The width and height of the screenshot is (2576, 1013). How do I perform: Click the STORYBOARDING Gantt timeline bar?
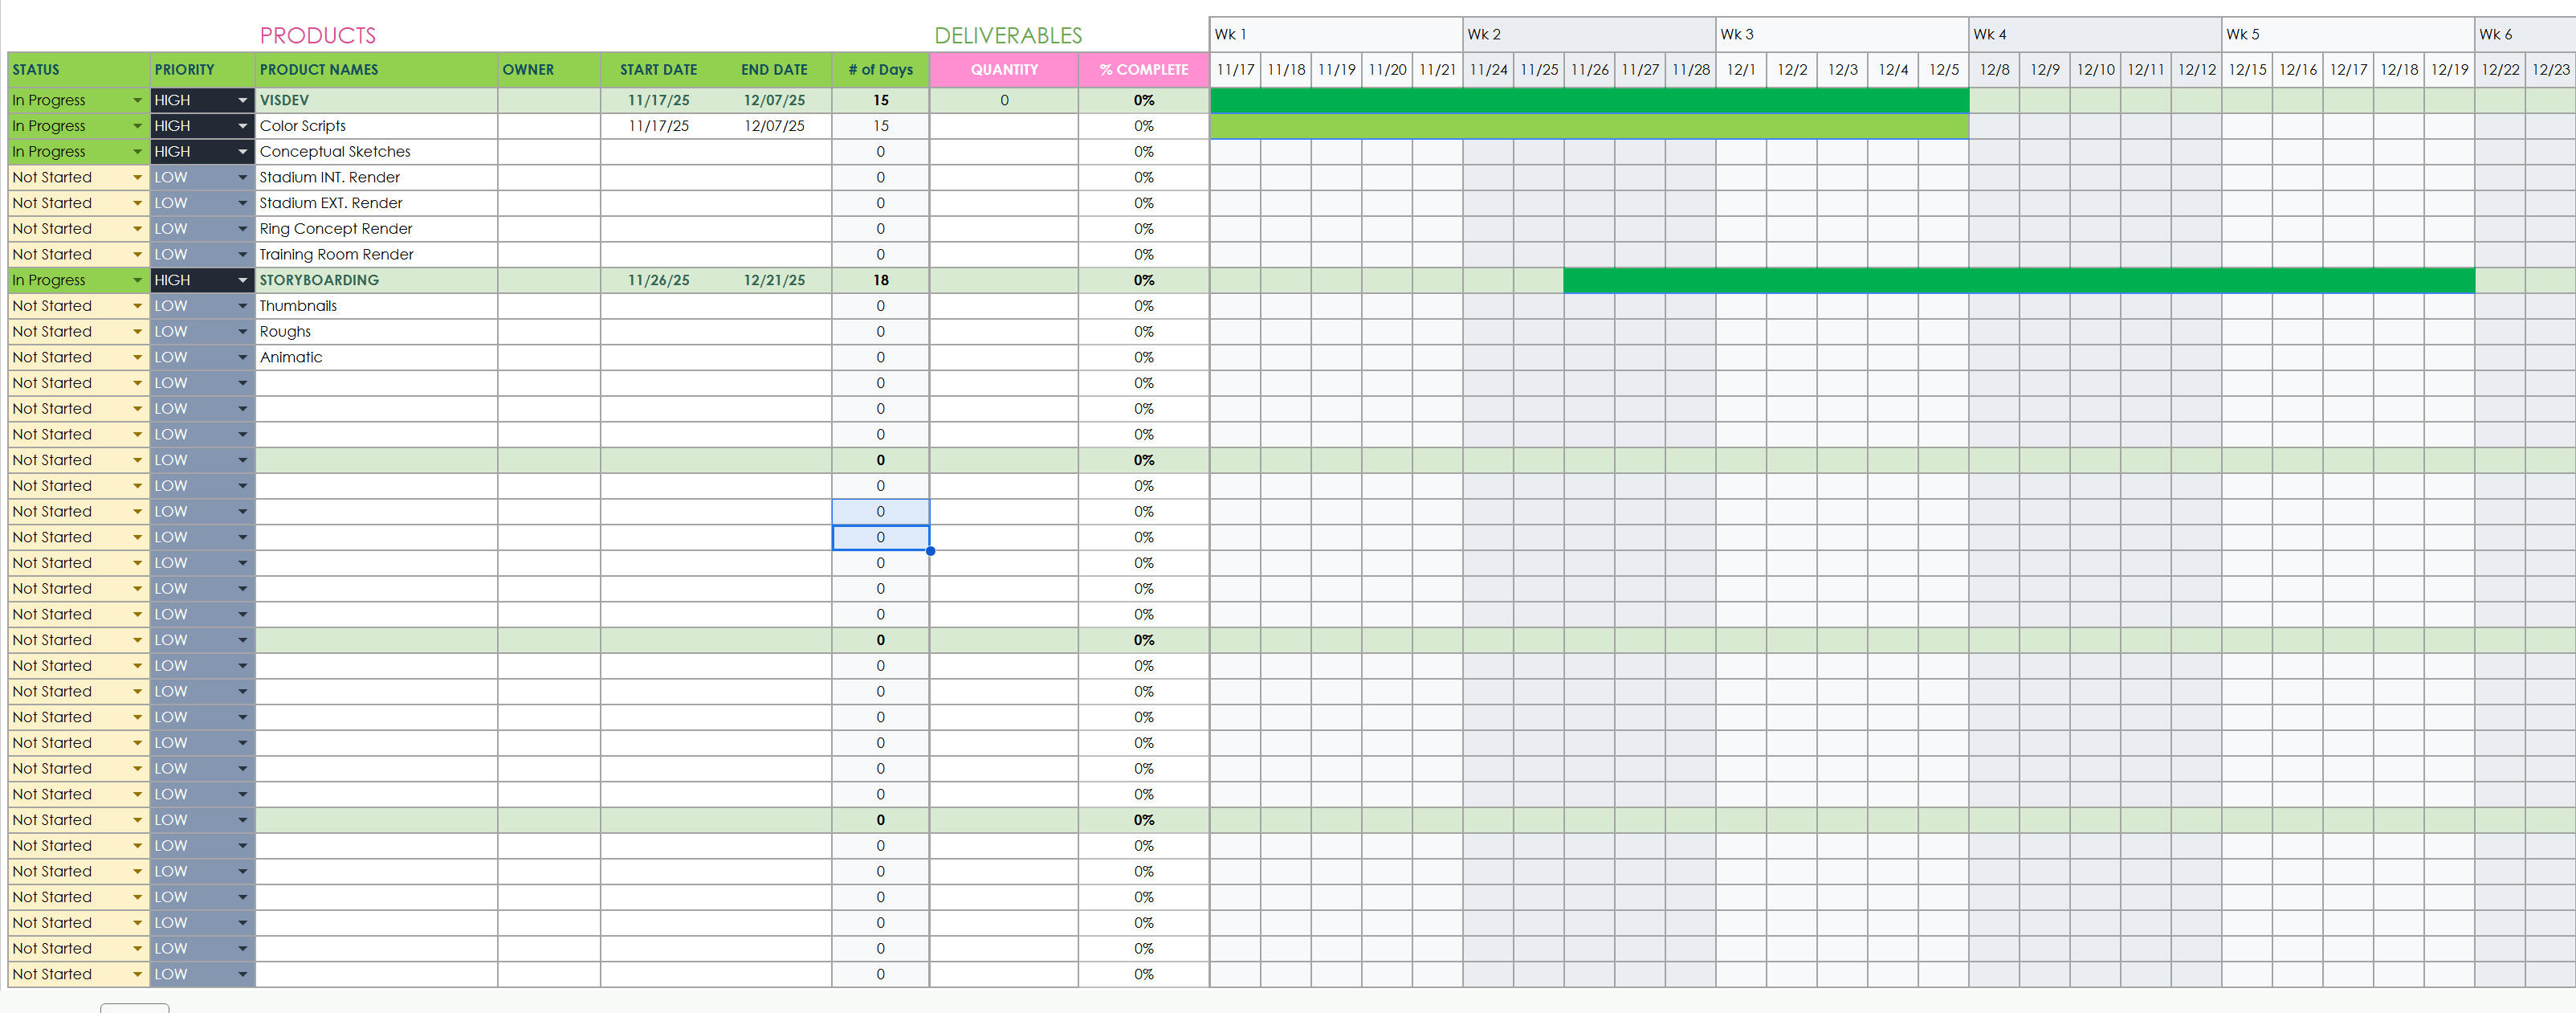pos(2018,281)
